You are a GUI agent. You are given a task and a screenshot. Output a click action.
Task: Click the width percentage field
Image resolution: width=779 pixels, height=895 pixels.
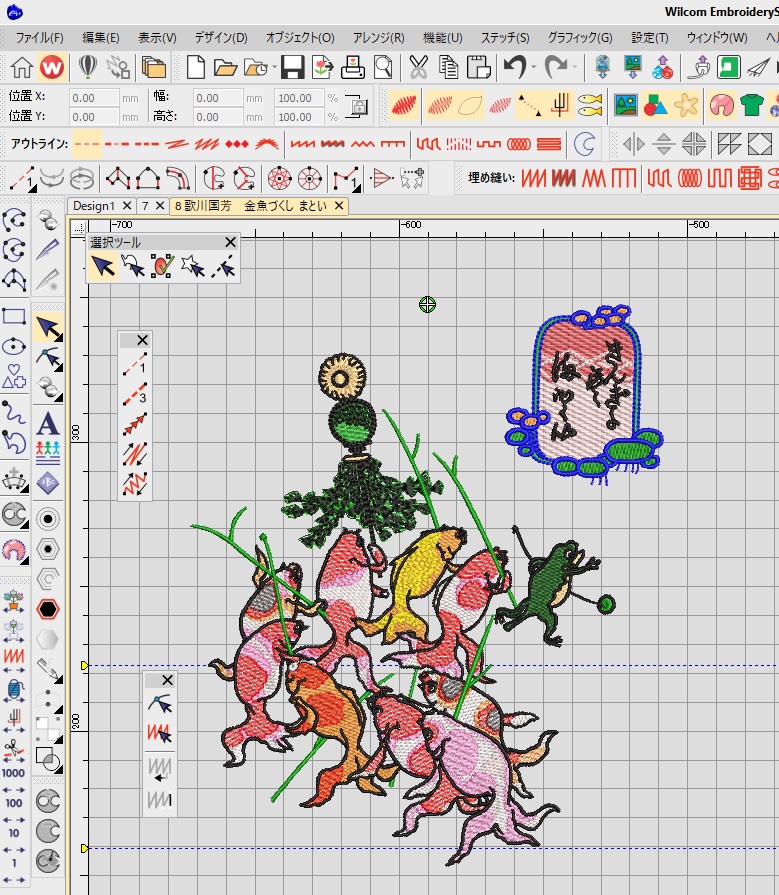pyautogui.click(x=298, y=98)
